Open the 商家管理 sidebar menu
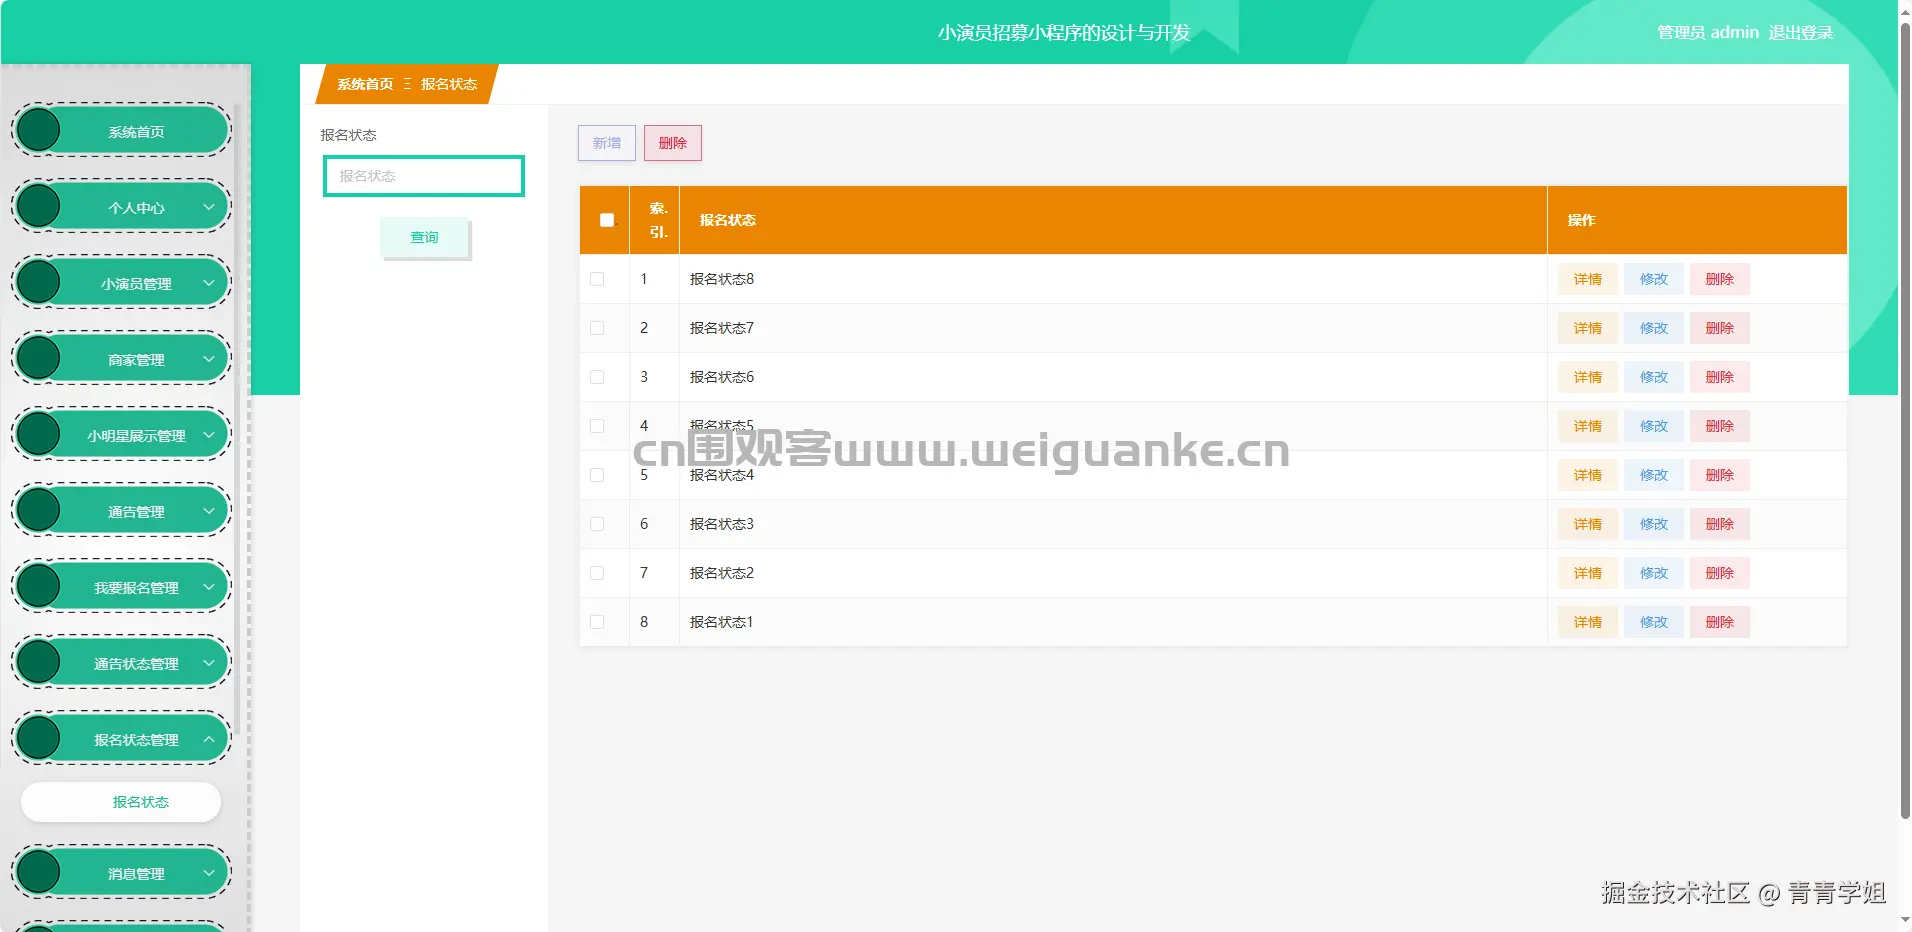The width and height of the screenshot is (1912, 932). 121,358
